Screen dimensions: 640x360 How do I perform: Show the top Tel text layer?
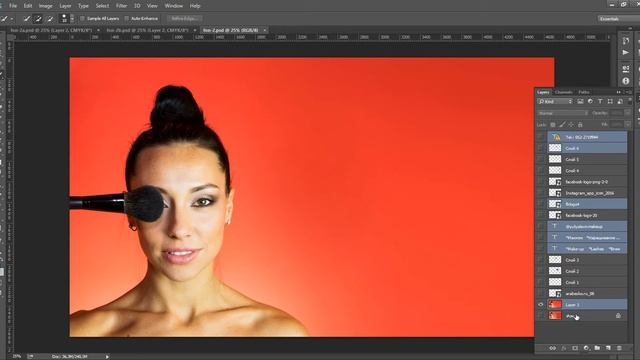pos(541,137)
